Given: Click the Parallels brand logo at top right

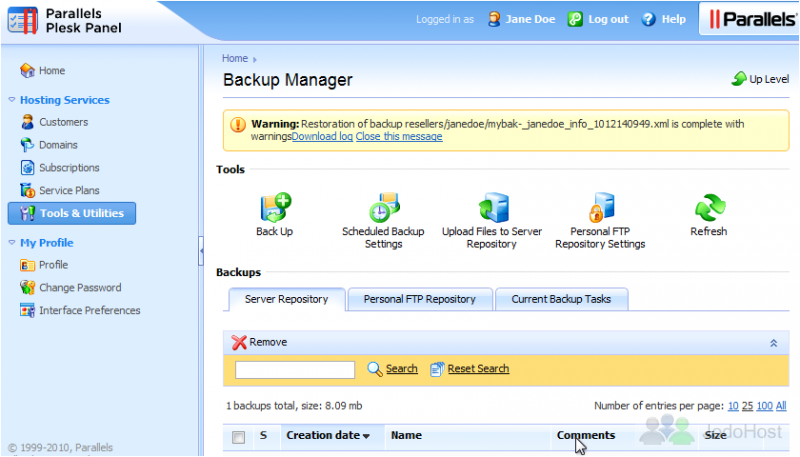Looking at the screenshot, I should click(752, 19).
